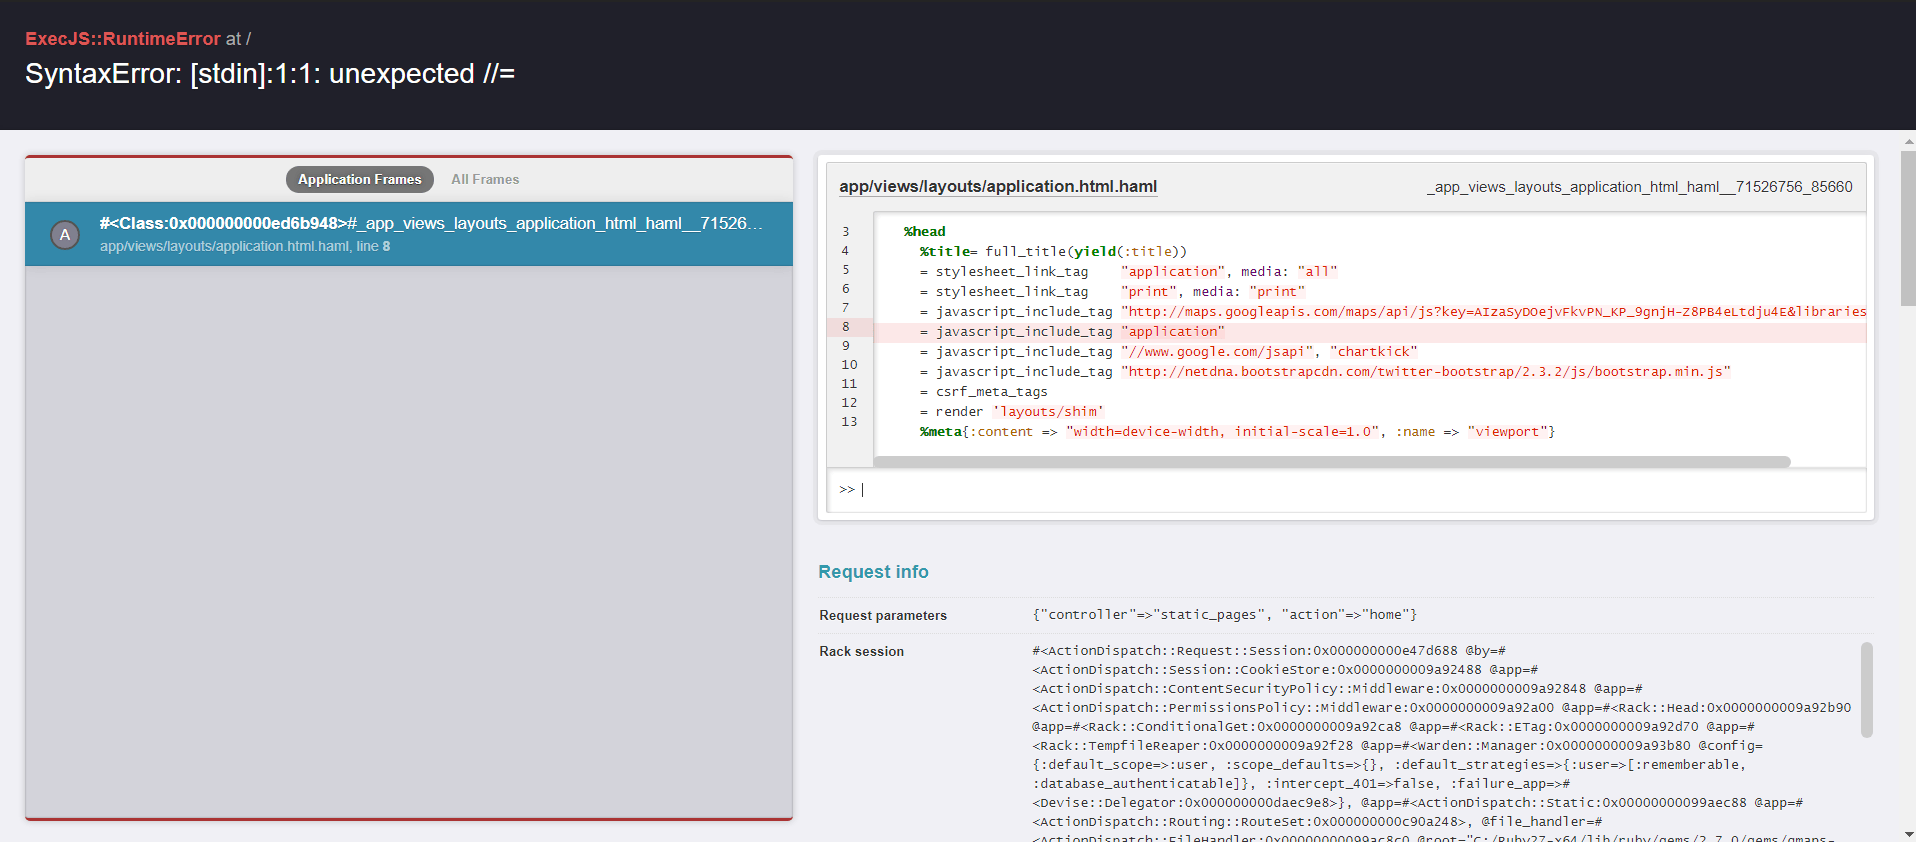Click the horizontal scrollbar under the code

coord(1332,462)
